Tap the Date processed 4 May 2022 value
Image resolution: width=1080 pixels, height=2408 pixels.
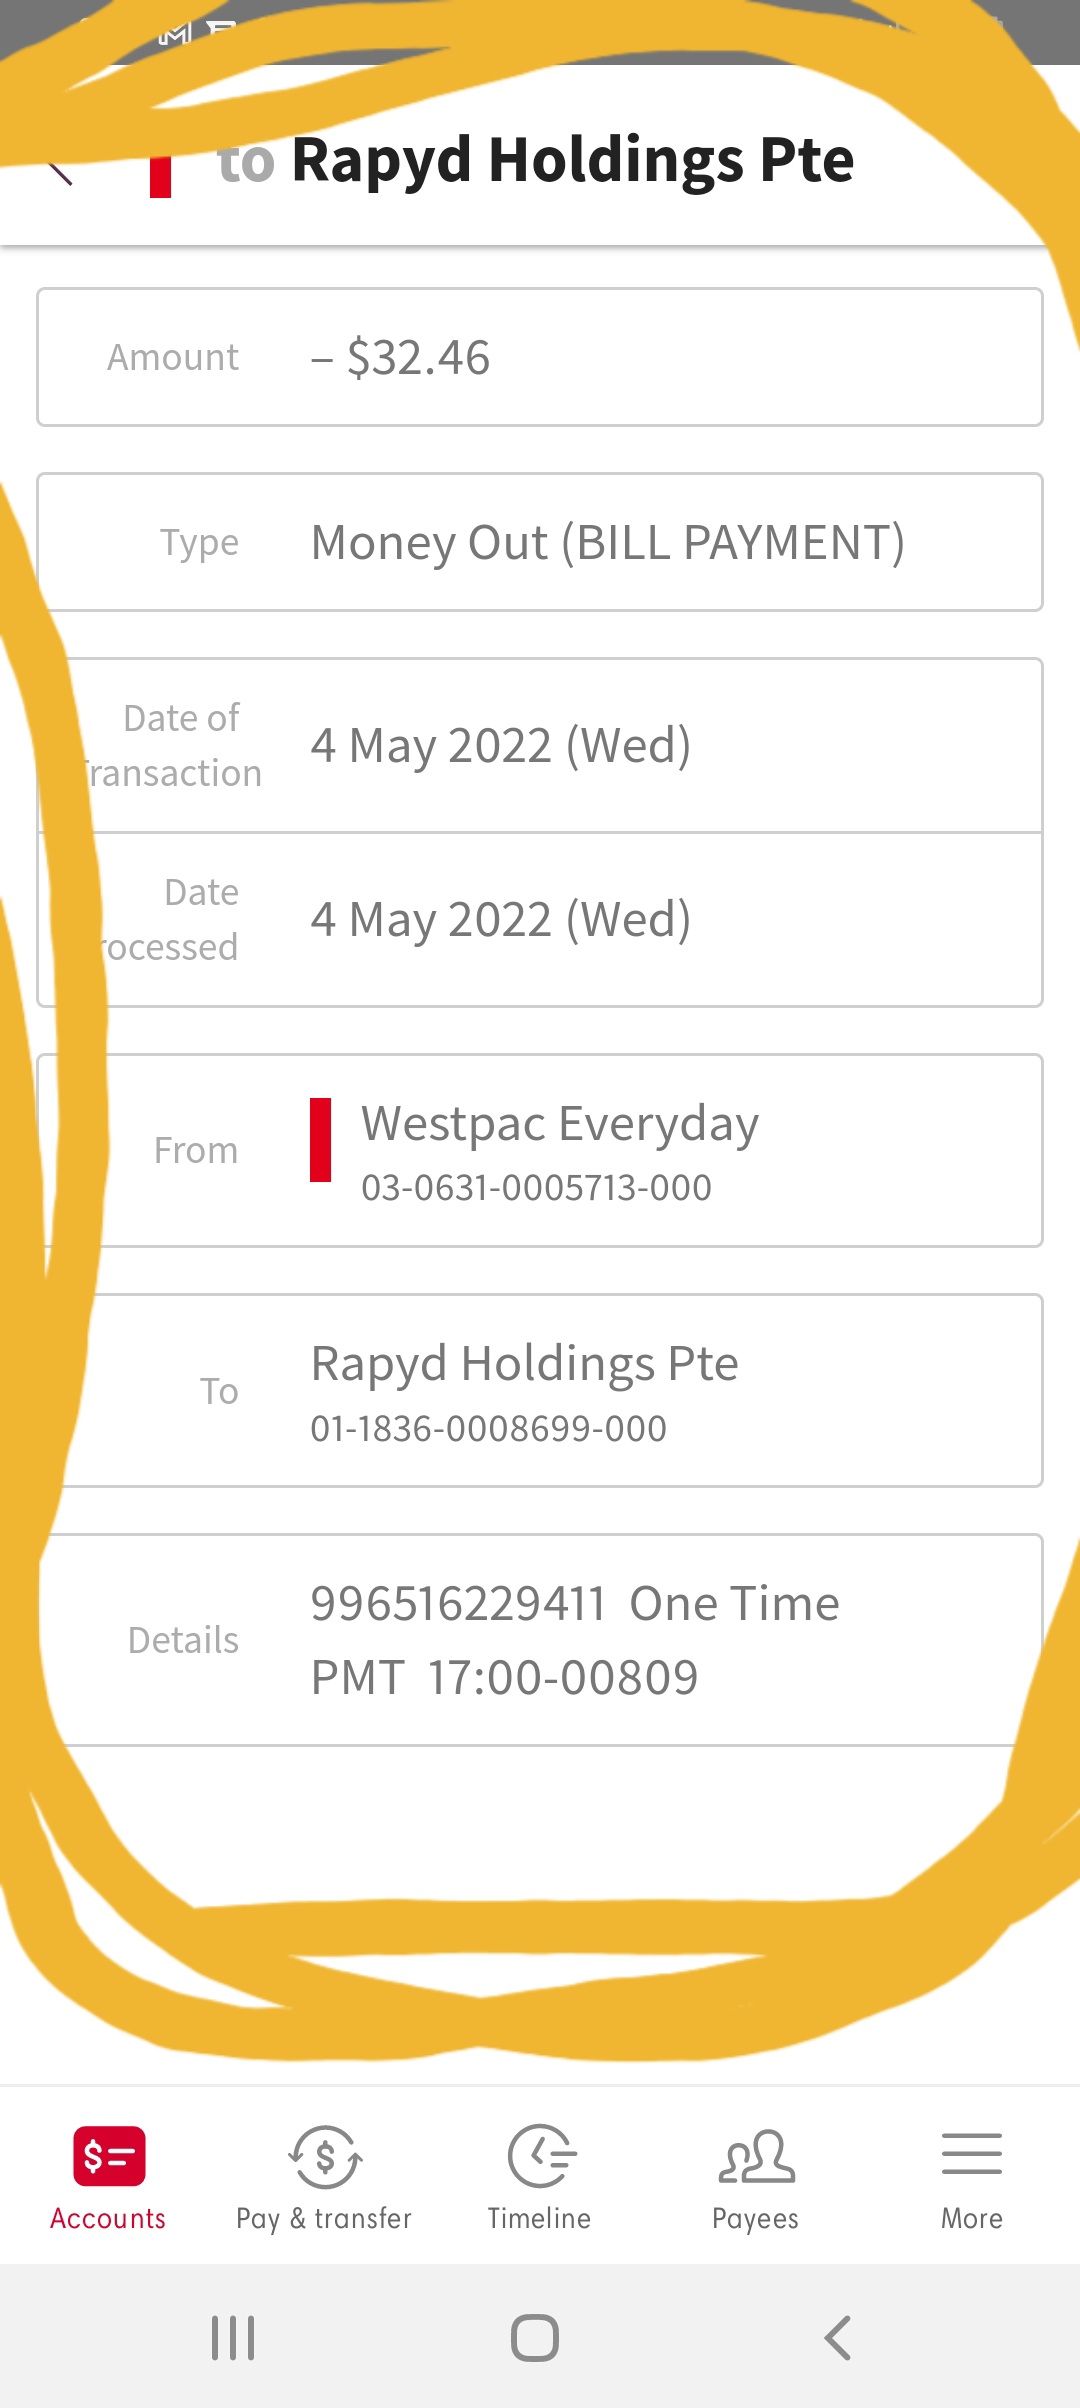[500, 919]
